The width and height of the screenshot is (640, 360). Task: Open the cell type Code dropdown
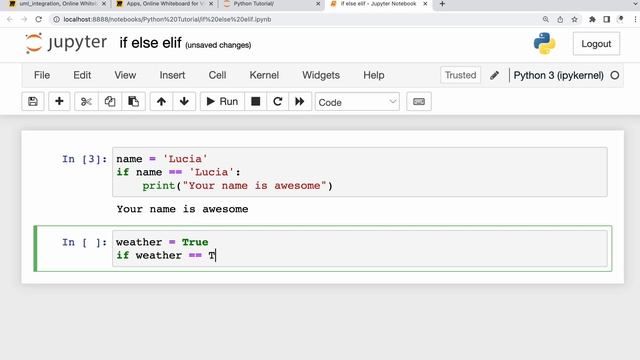[x=357, y=102]
